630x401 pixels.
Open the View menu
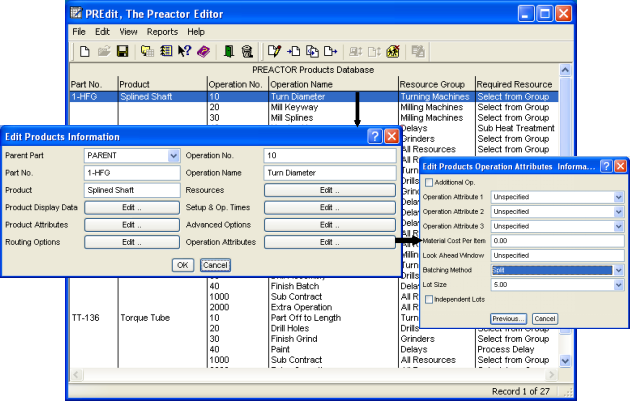tap(128, 32)
